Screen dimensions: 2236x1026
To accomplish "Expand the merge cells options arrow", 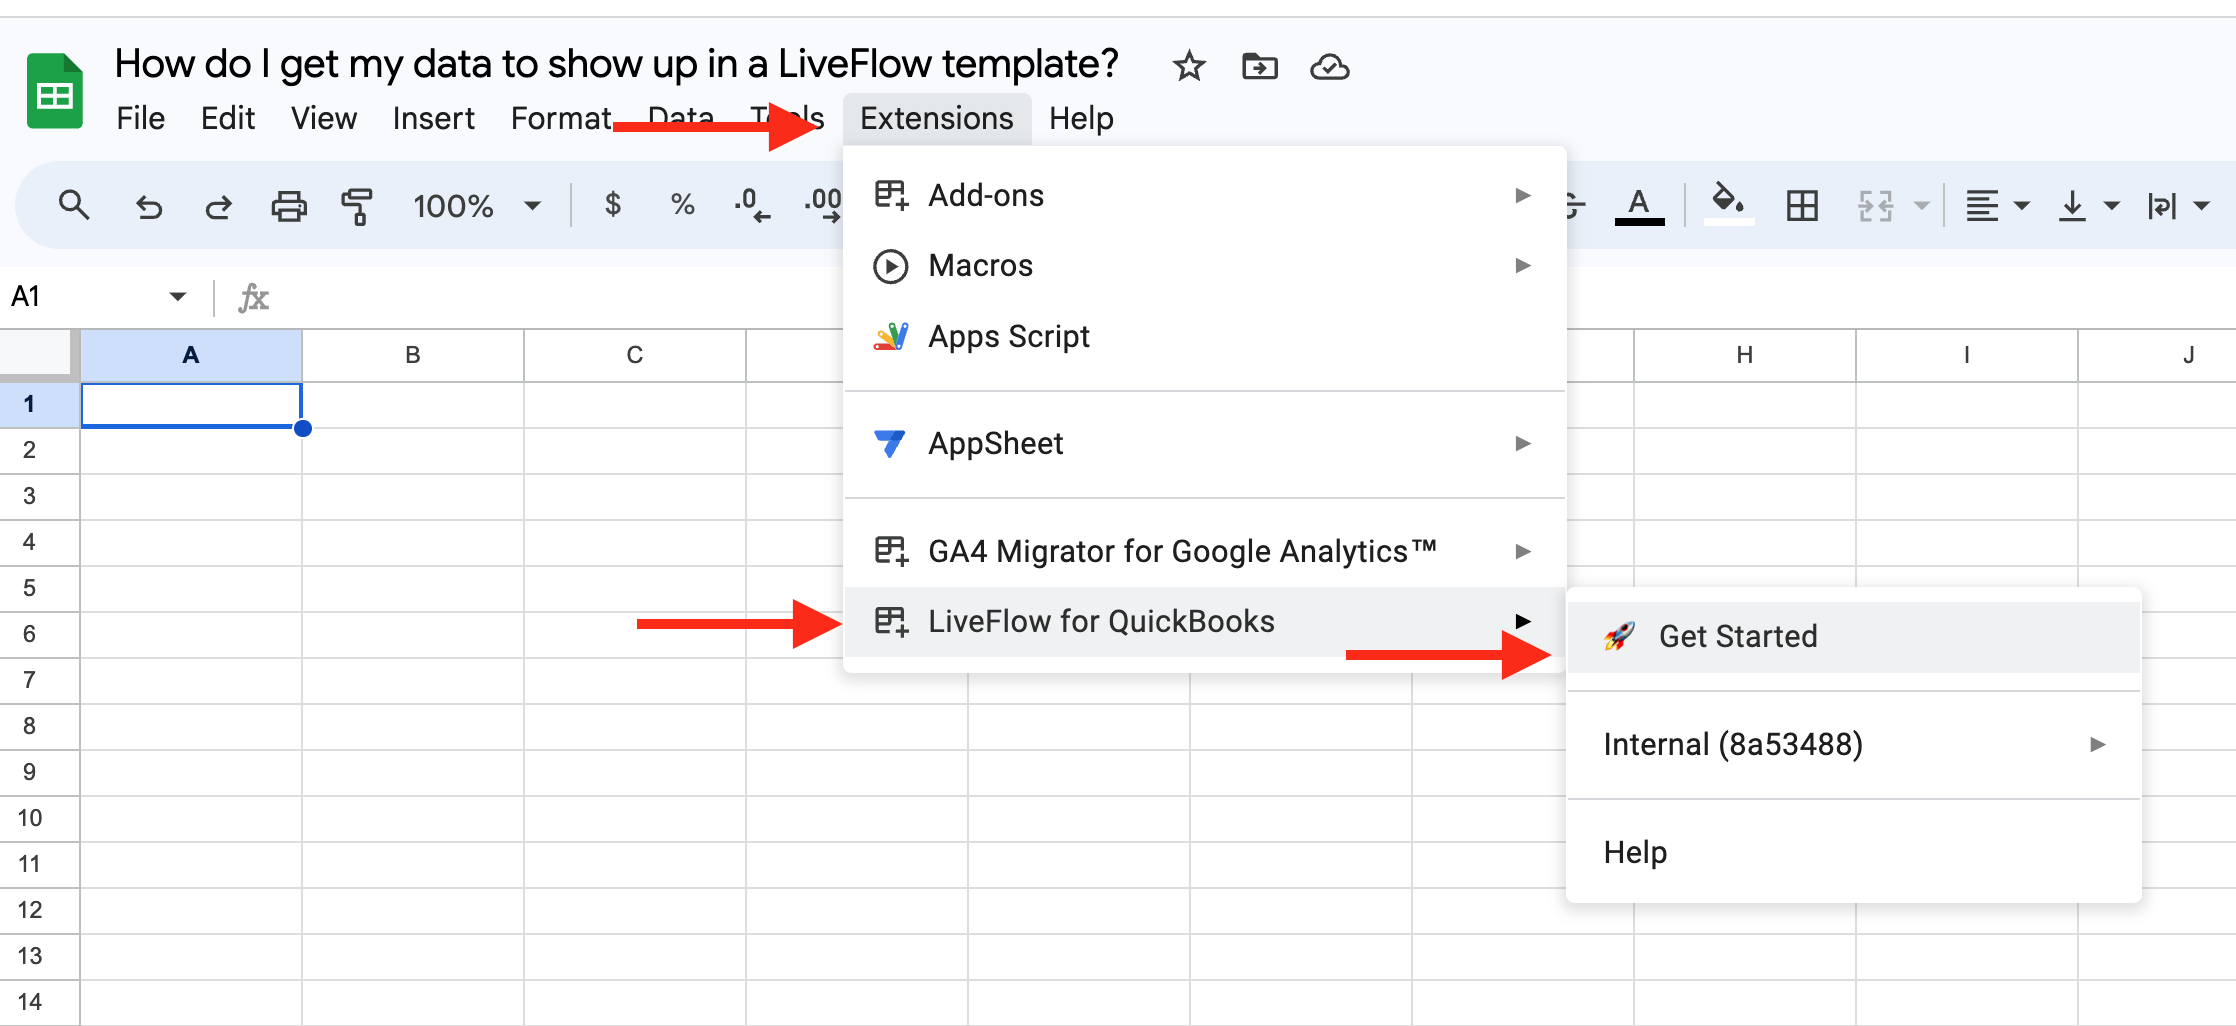I will 1921,206.
